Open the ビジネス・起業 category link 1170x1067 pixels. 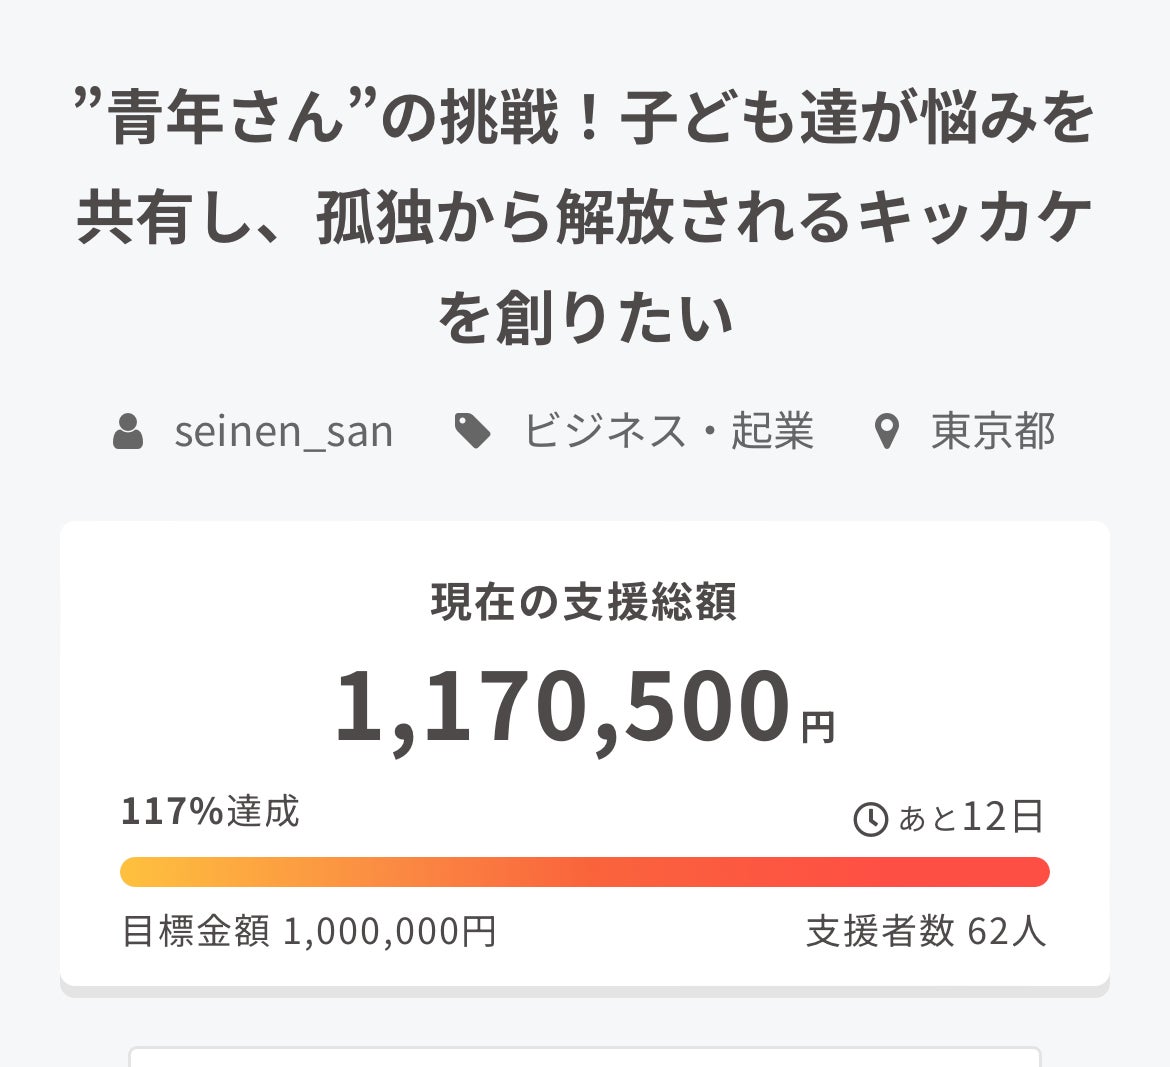click(x=668, y=432)
